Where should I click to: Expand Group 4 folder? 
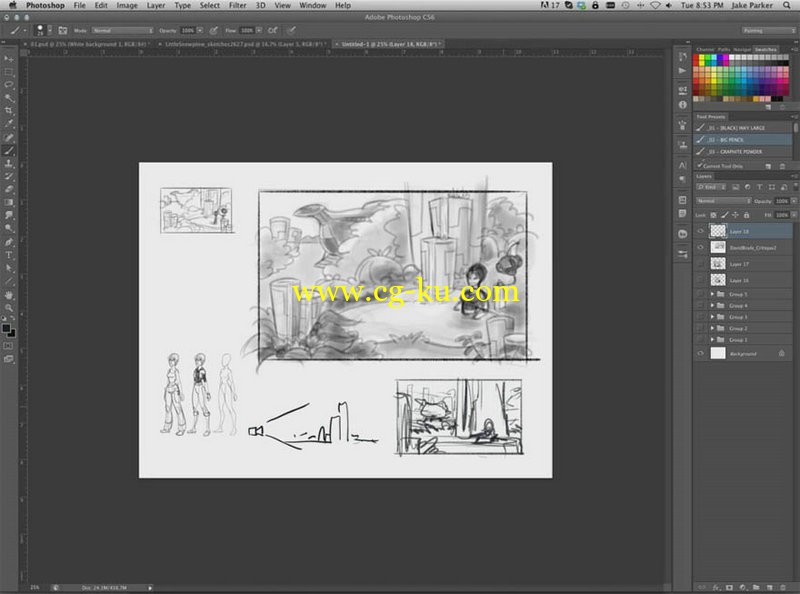click(x=712, y=306)
